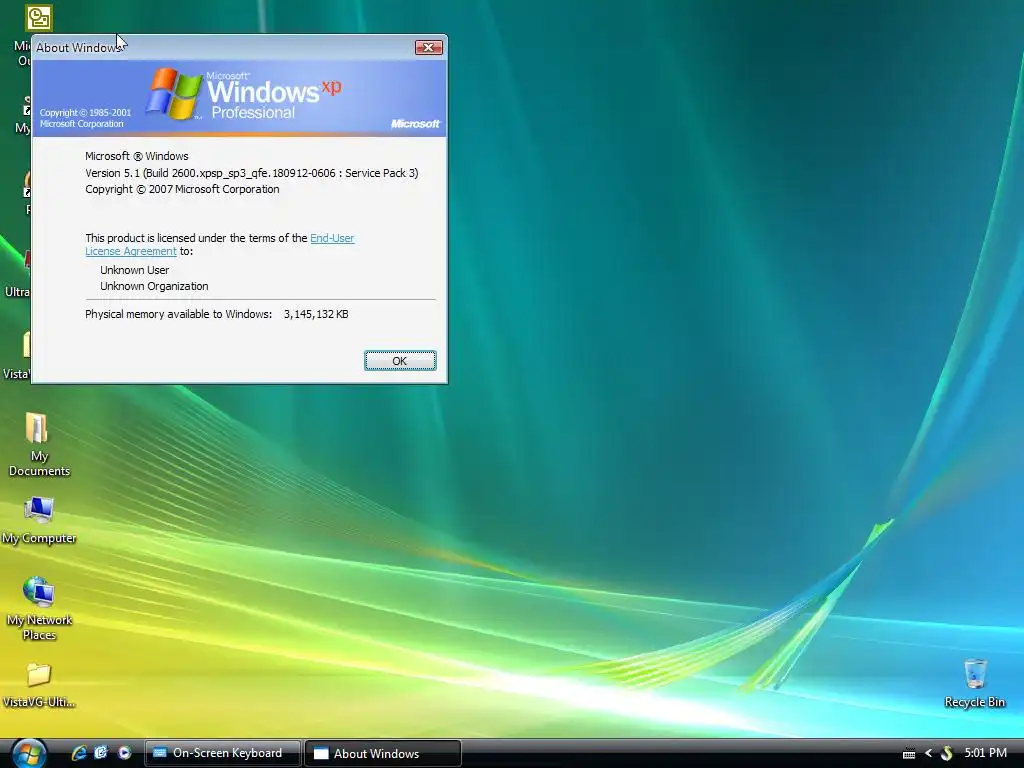Select the Recycle Bin desktop icon
The image size is (1024, 768).
pos(974,682)
